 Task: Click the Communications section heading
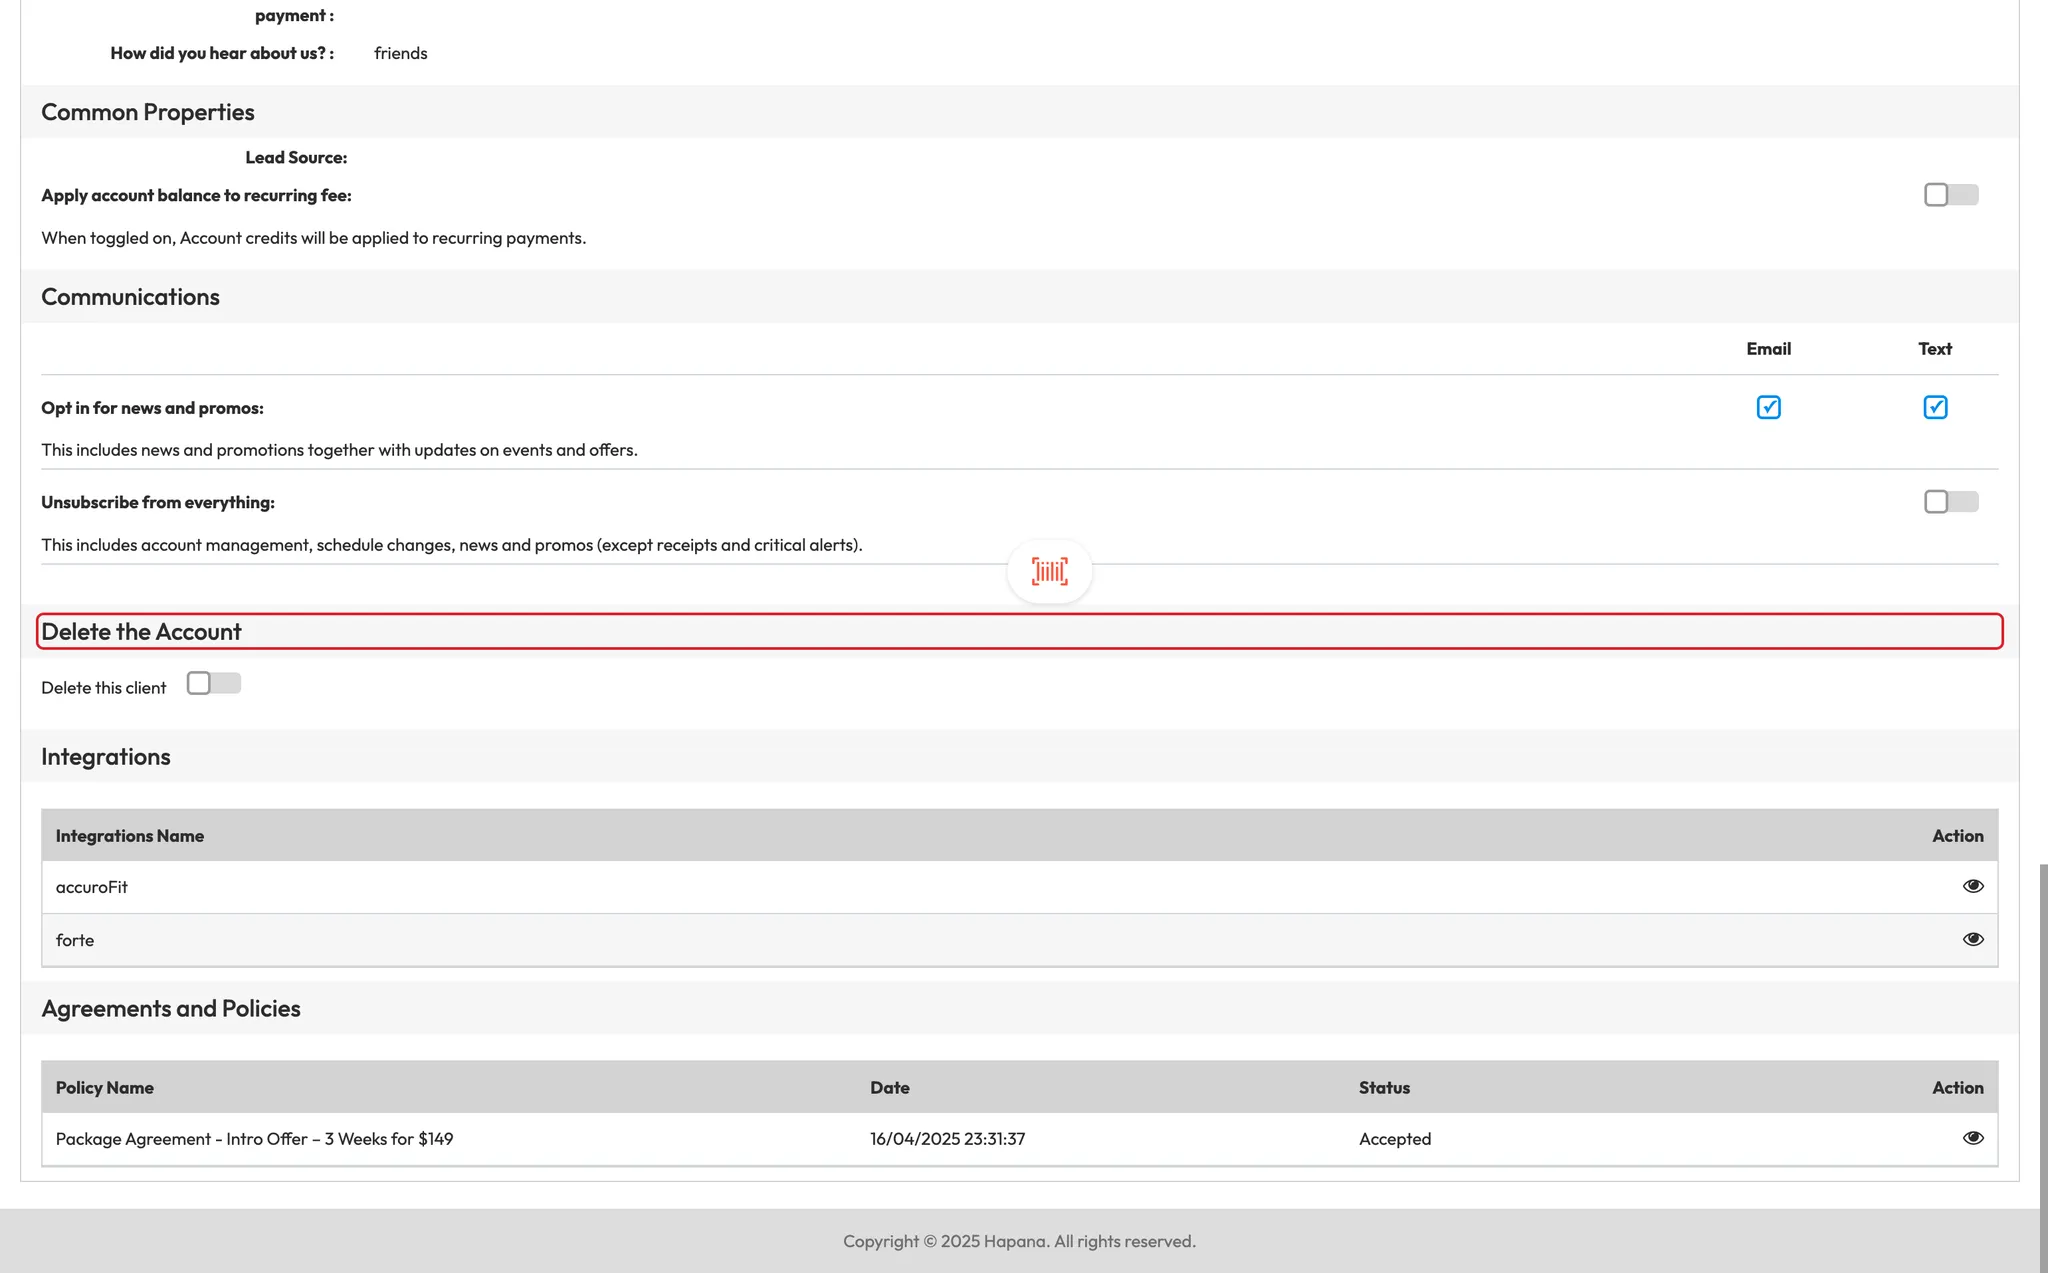(130, 297)
